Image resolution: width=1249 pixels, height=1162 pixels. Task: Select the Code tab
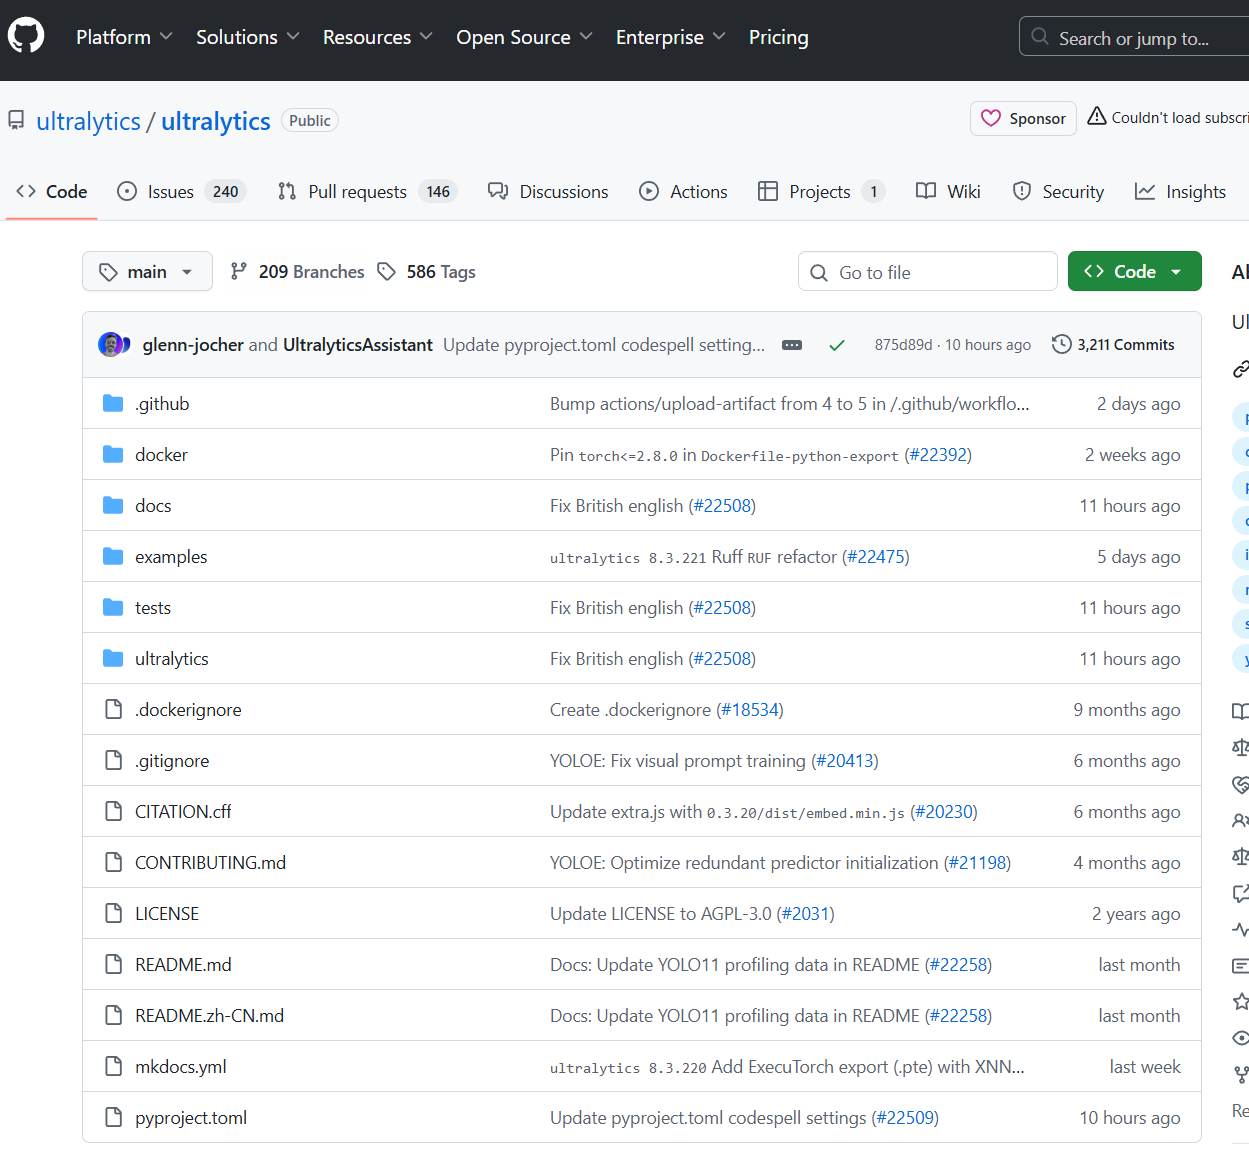pyautogui.click(x=52, y=191)
